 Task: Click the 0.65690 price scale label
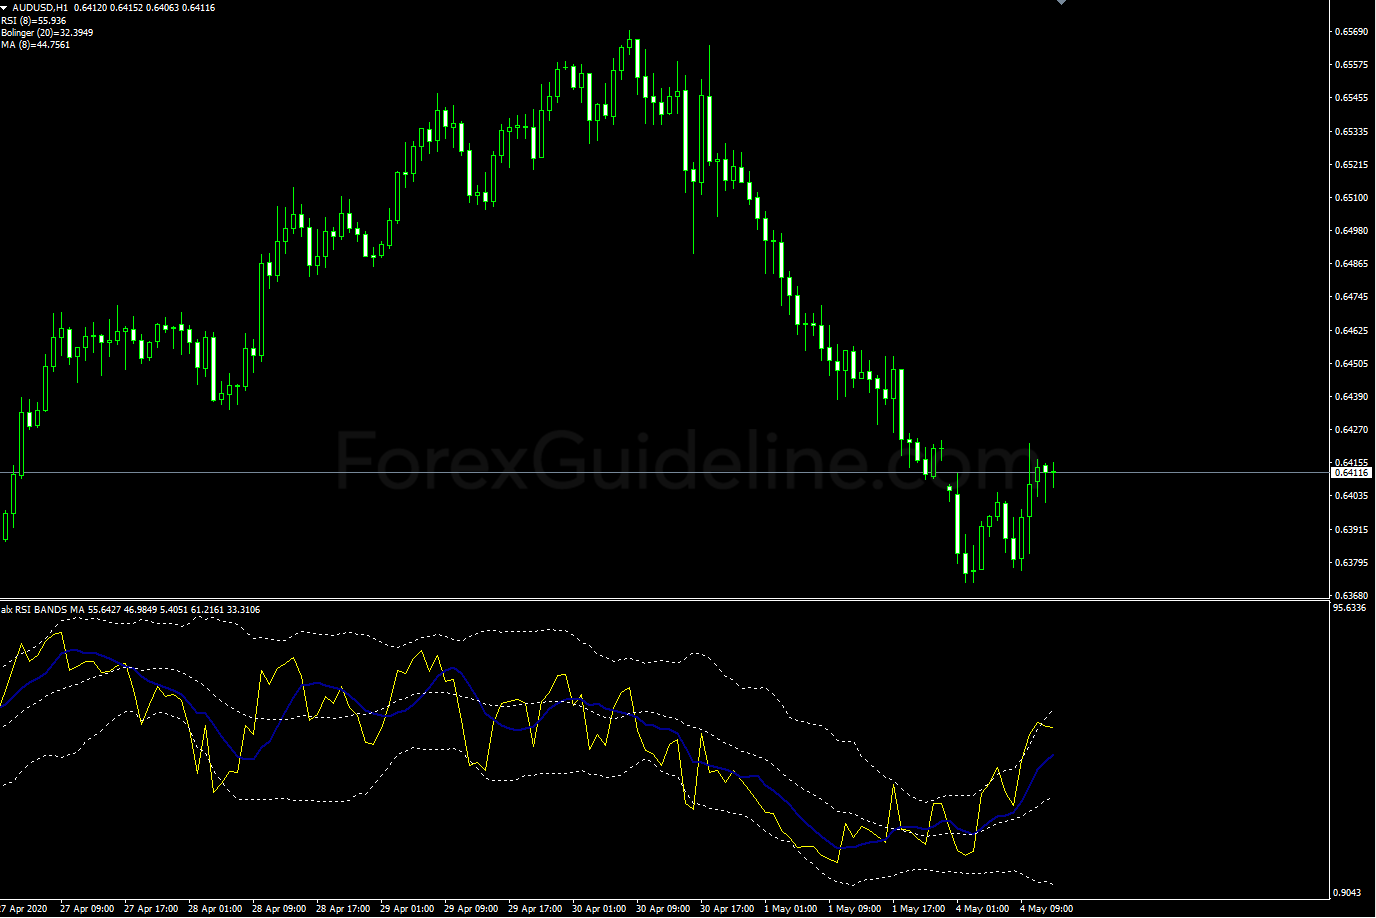point(1351,32)
